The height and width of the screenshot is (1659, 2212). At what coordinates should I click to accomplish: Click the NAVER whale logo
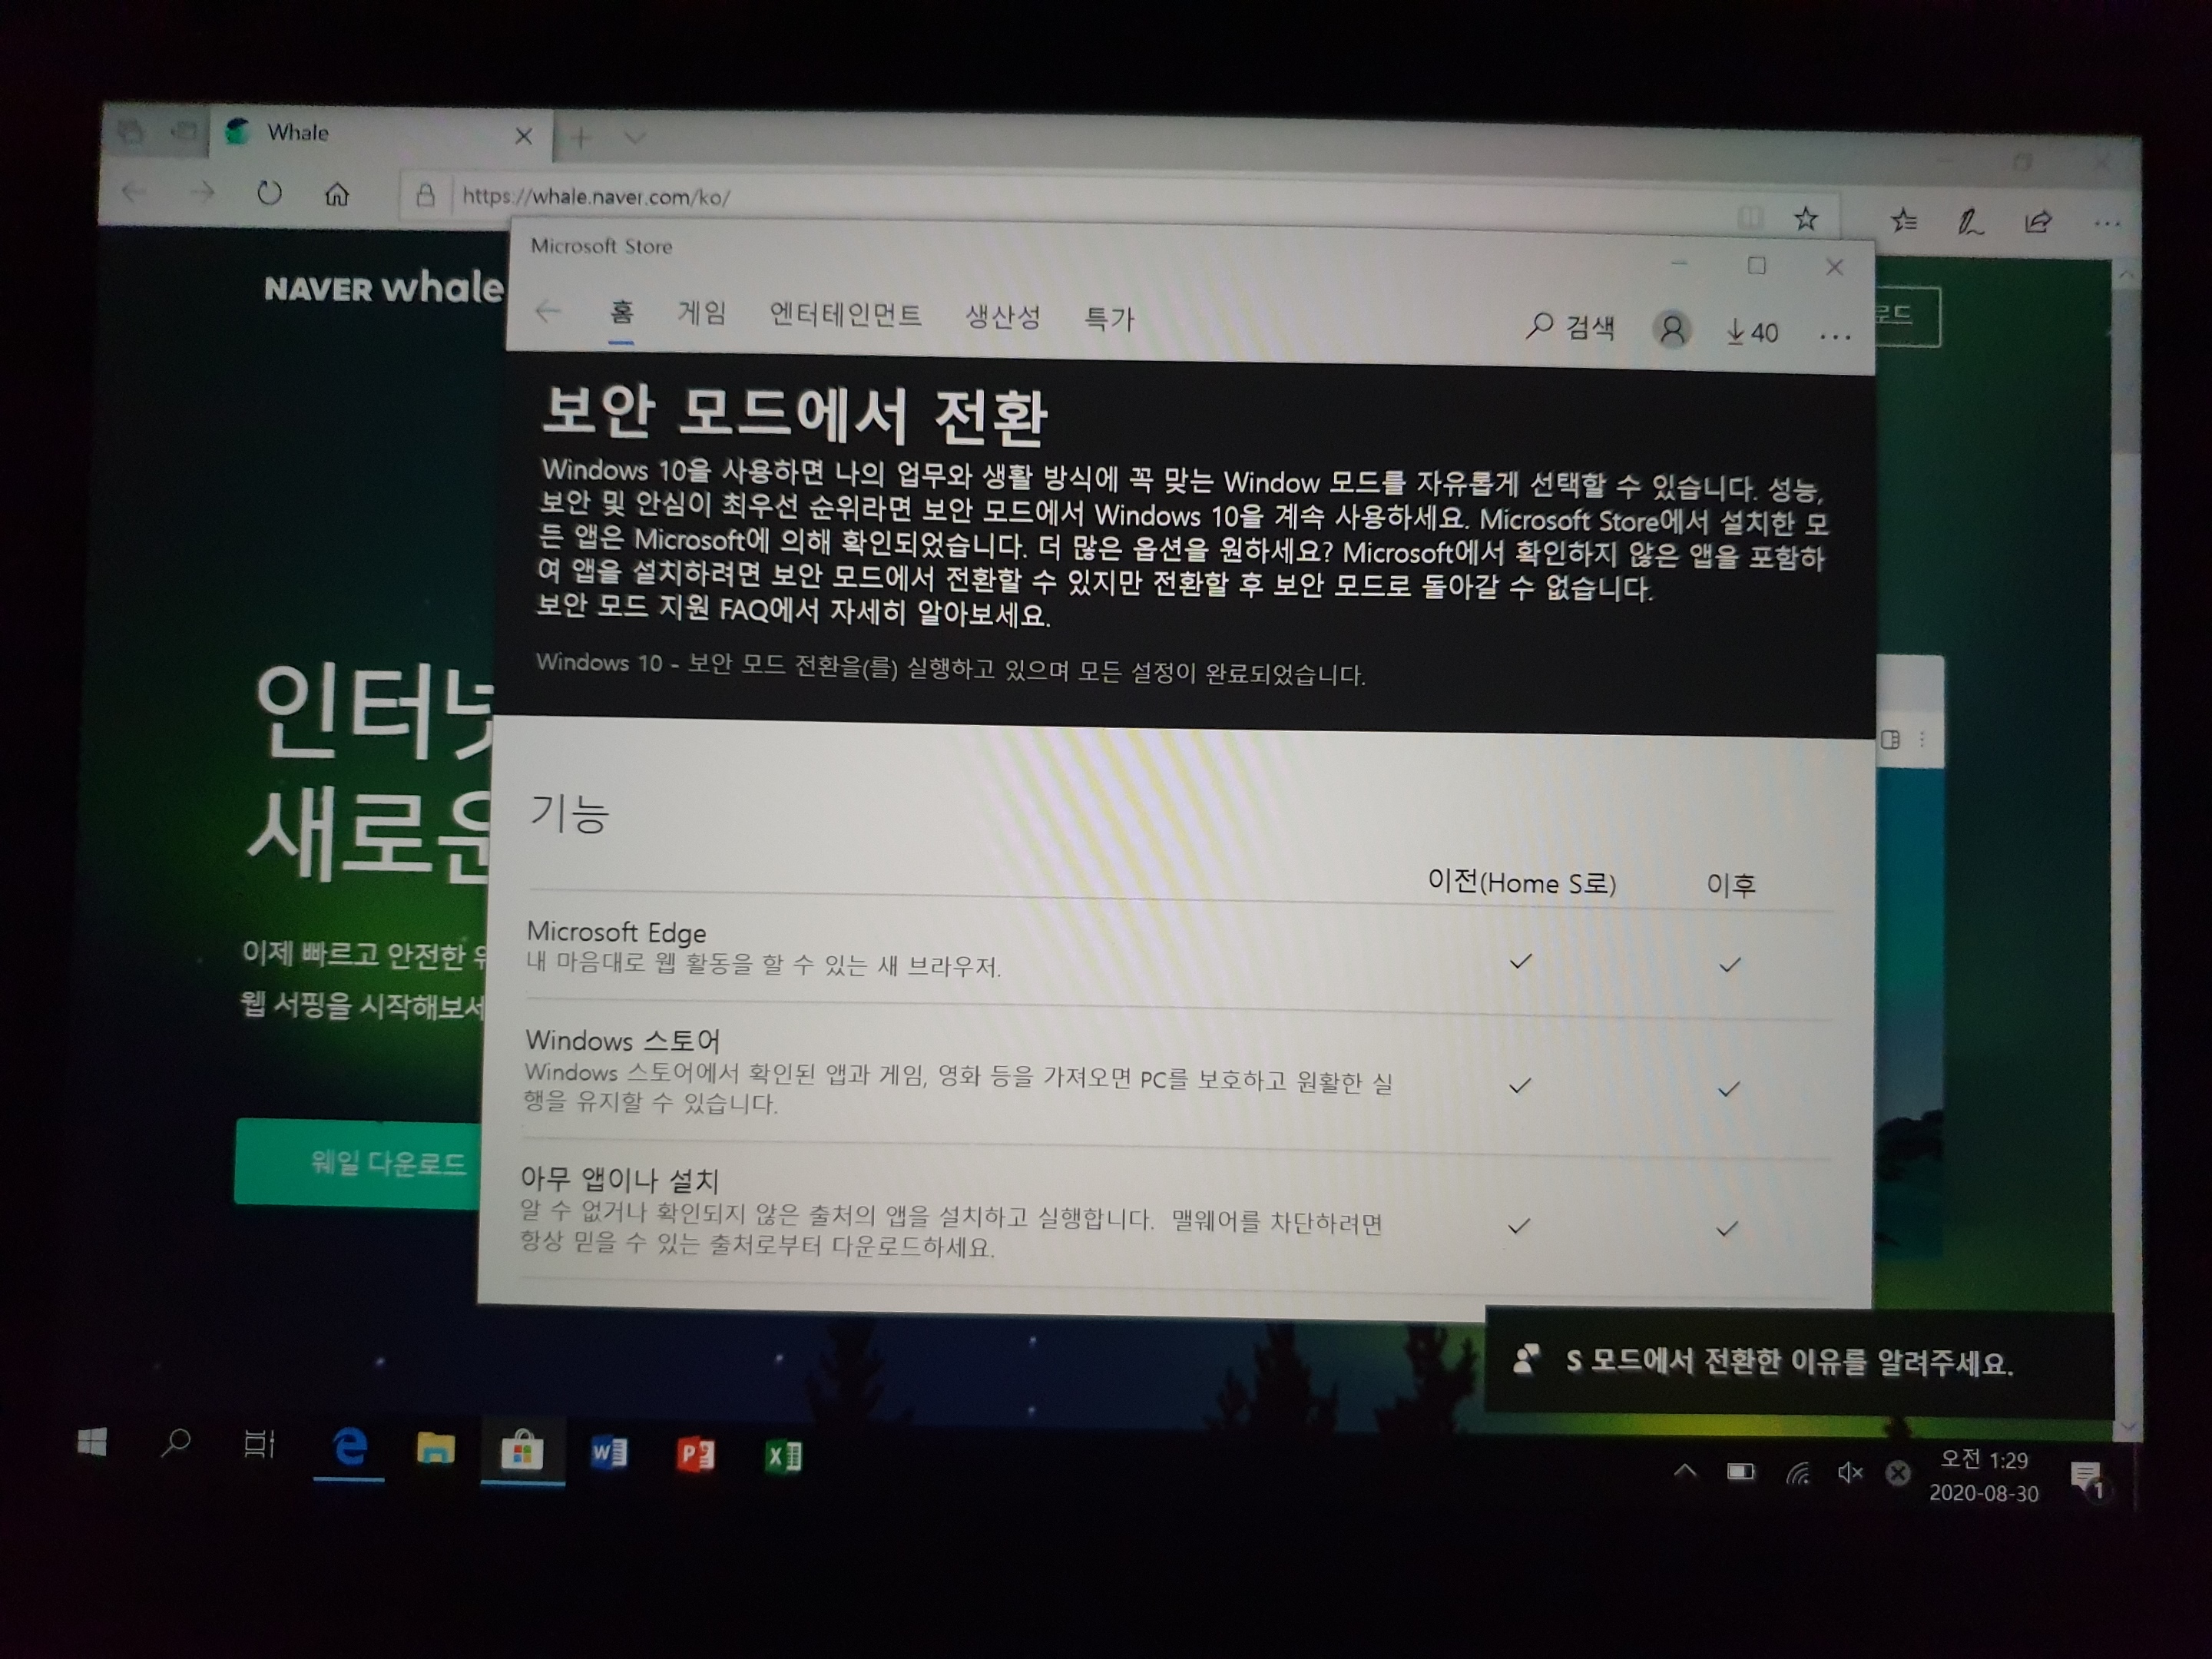(383, 288)
